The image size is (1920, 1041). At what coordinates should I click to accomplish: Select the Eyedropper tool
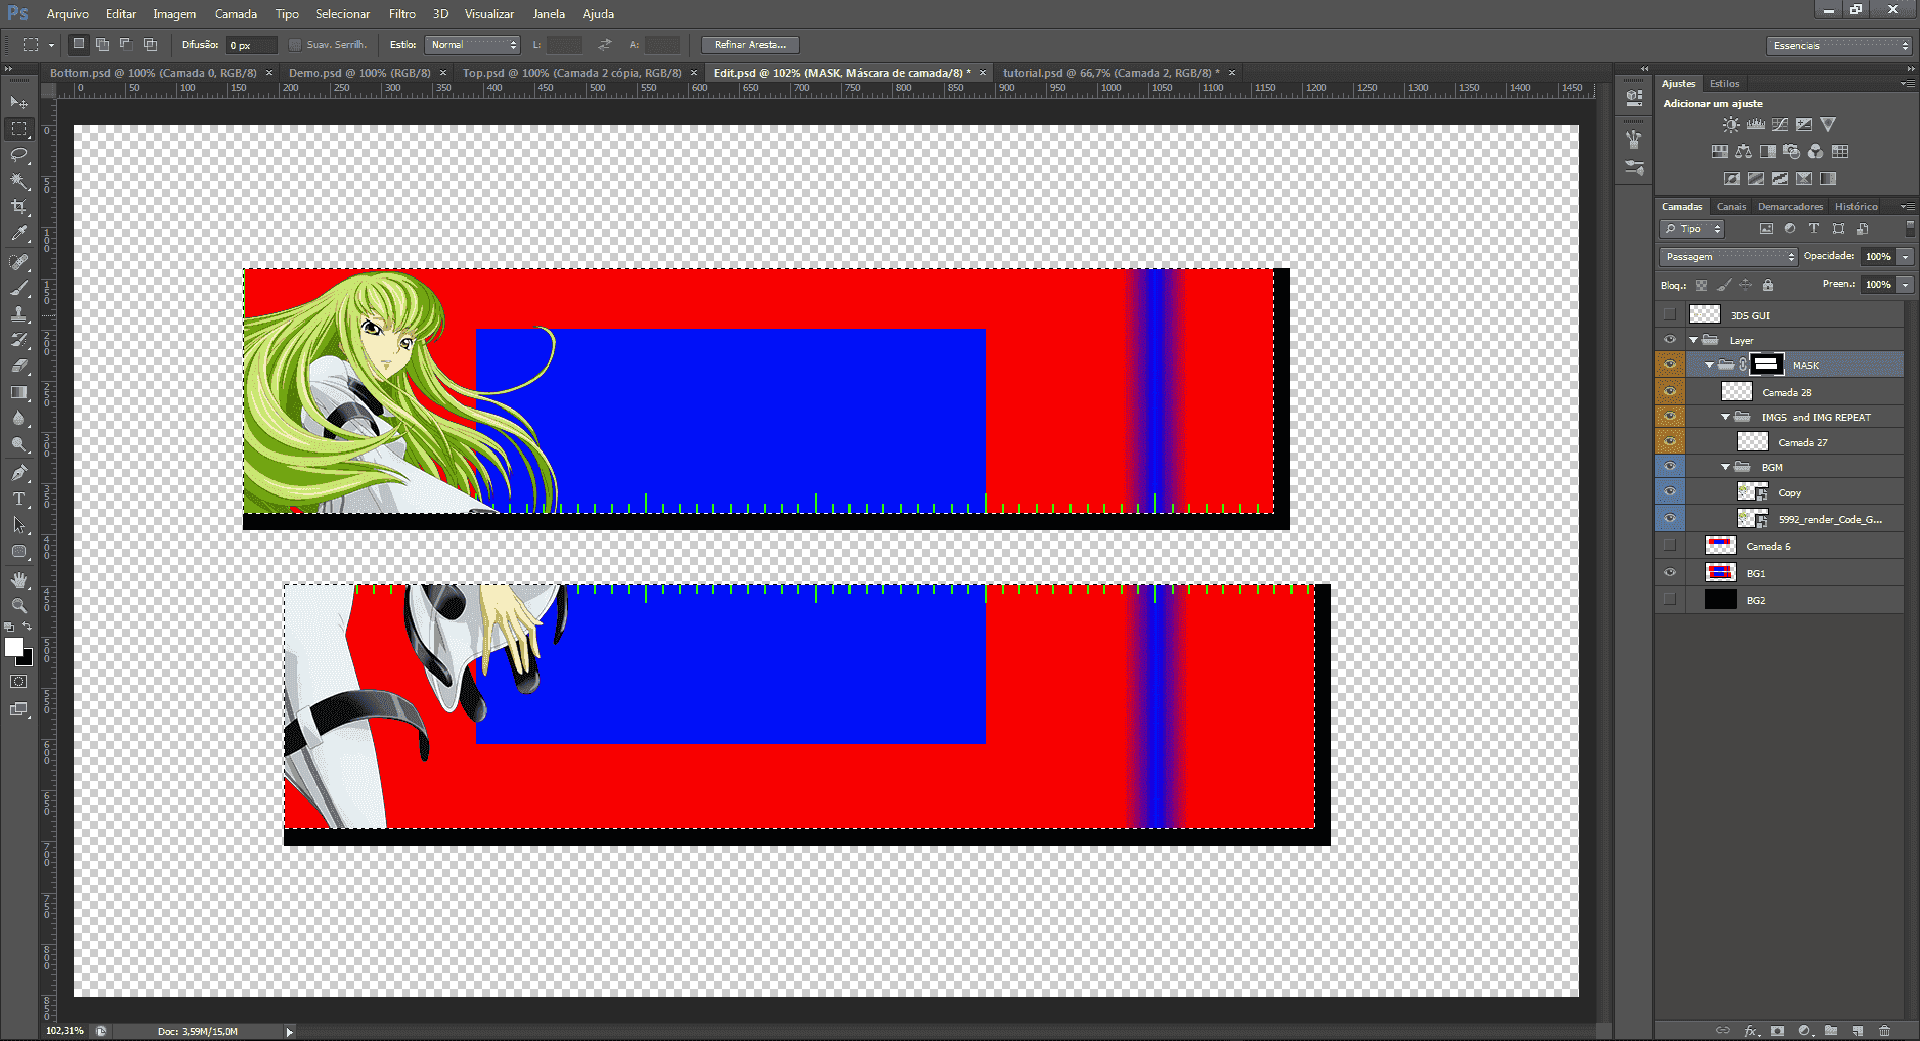(19, 233)
